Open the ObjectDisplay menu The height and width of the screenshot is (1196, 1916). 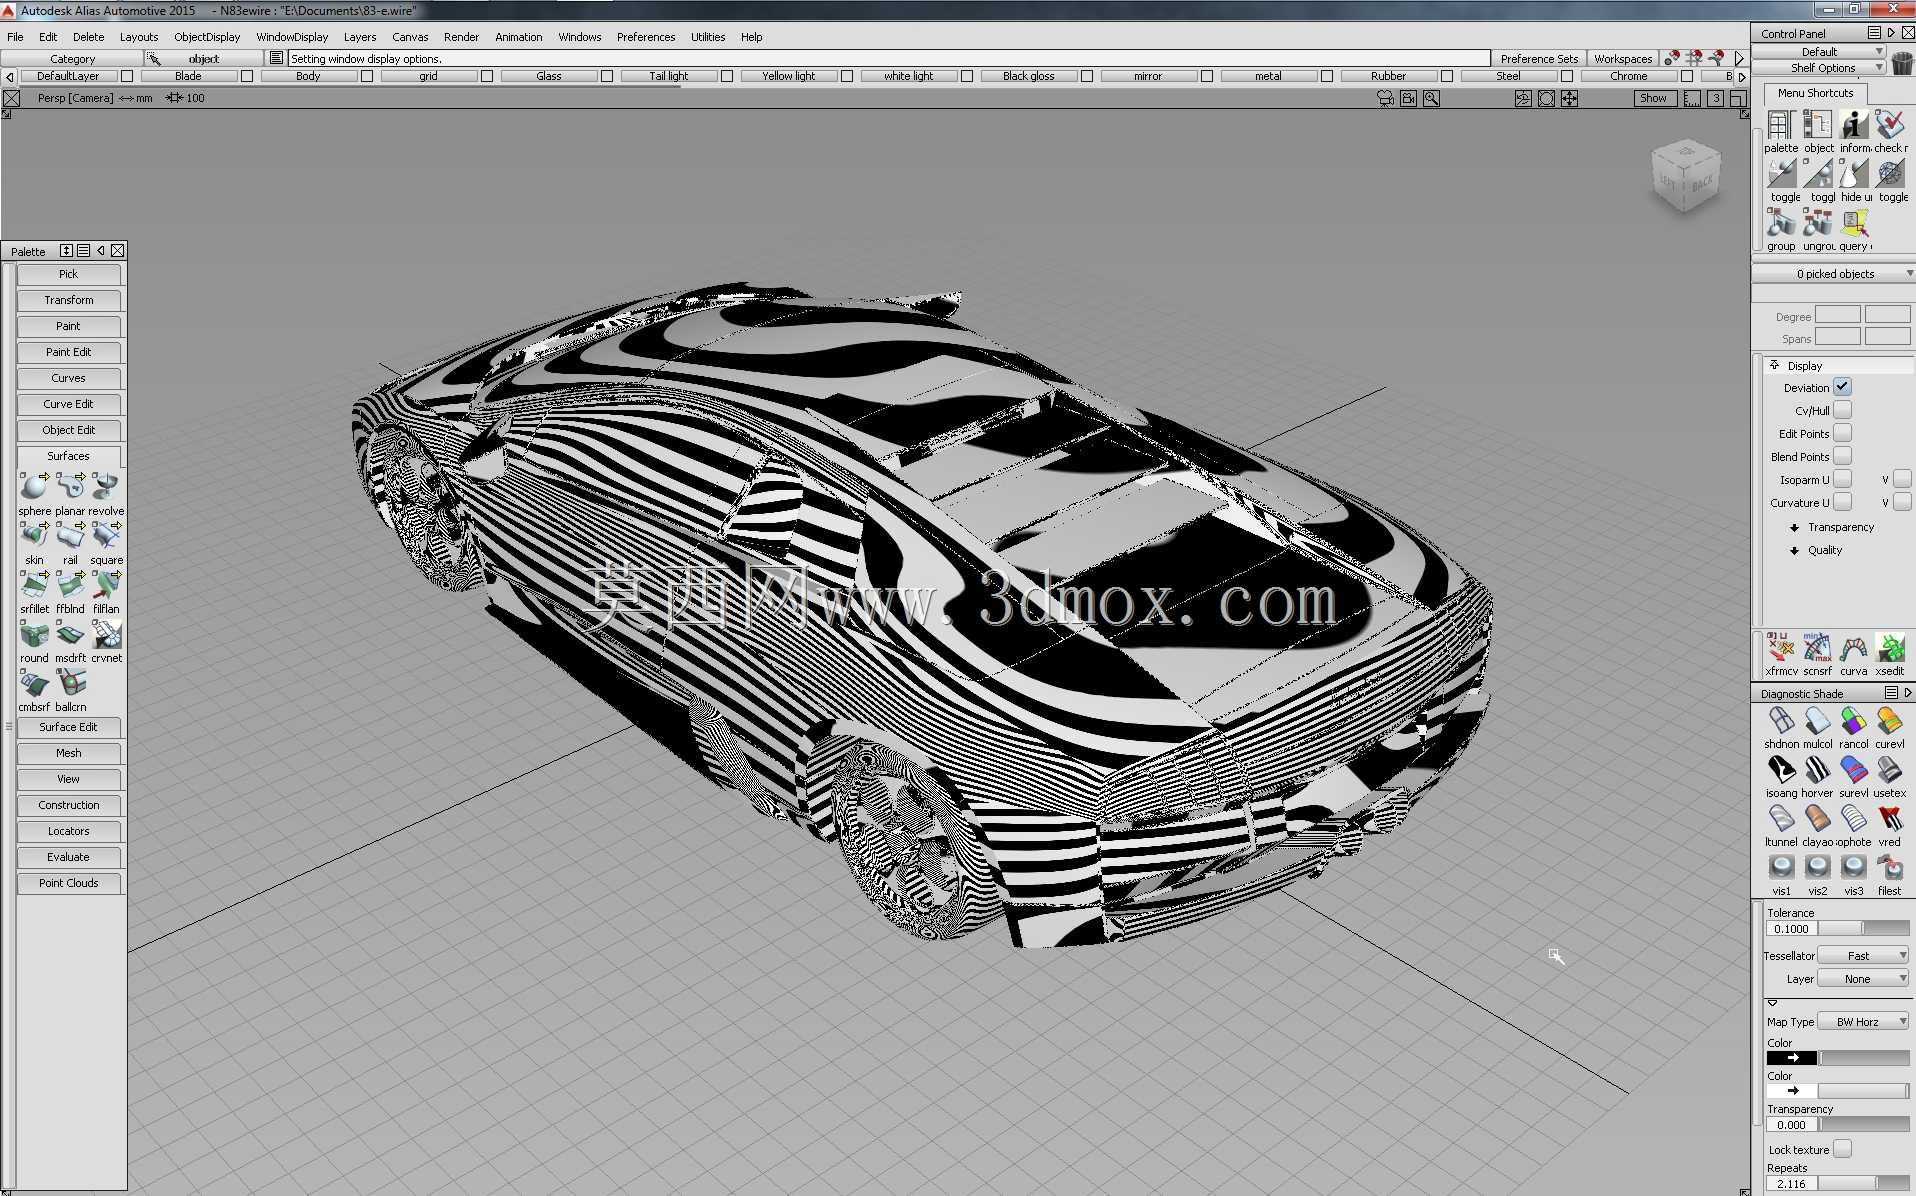point(207,37)
